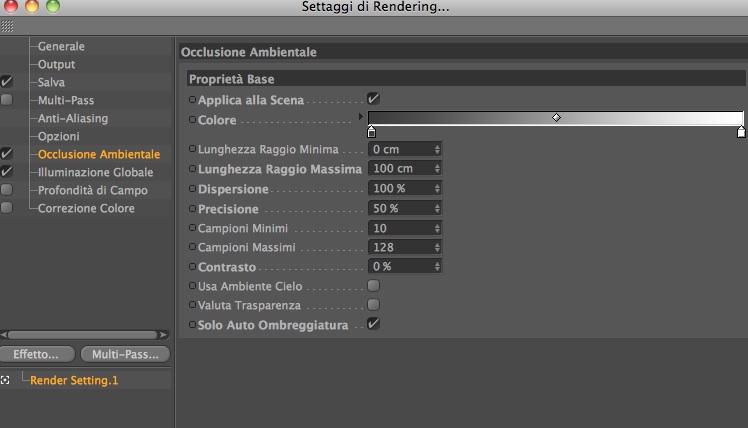The image size is (748, 428).
Task: Click the animation dot beside Colore
Action: pos(192,121)
